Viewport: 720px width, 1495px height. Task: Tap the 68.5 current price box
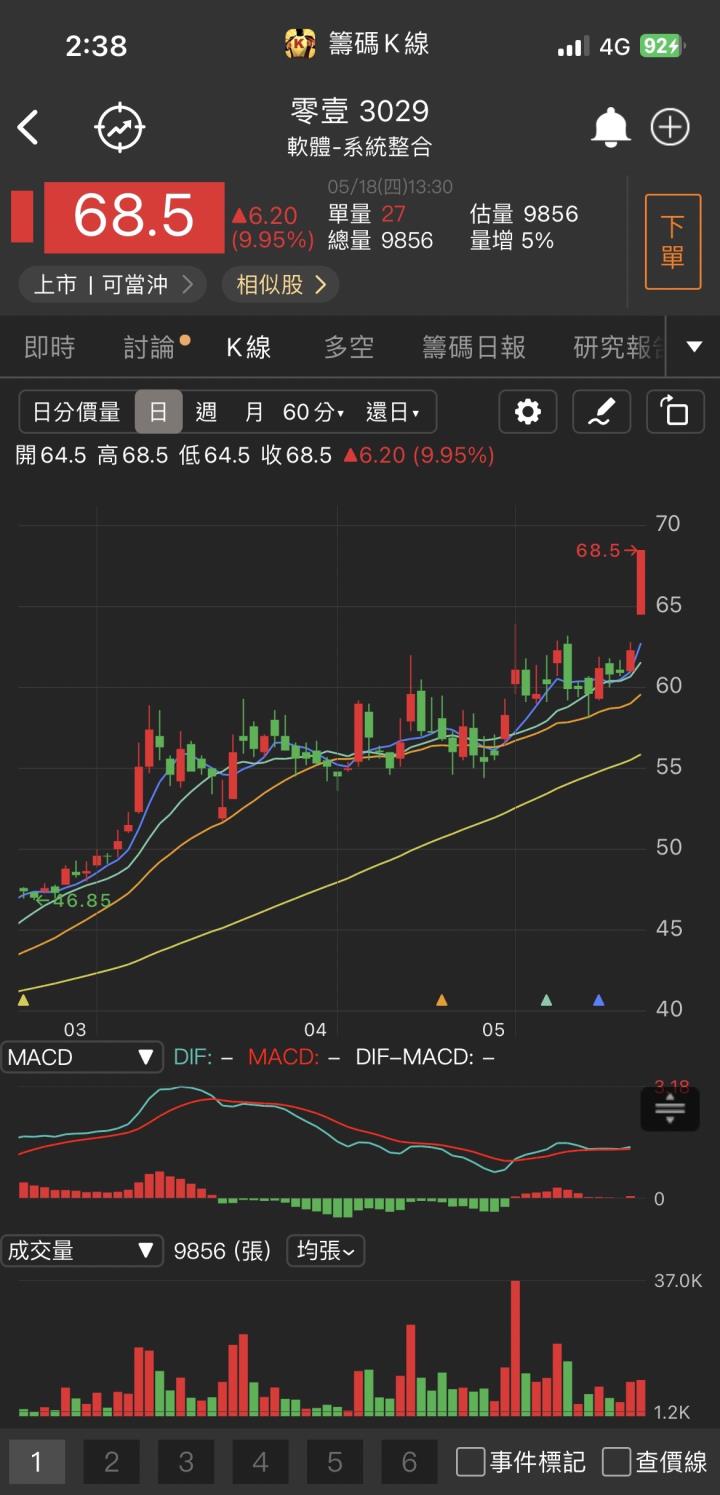tap(134, 217)
